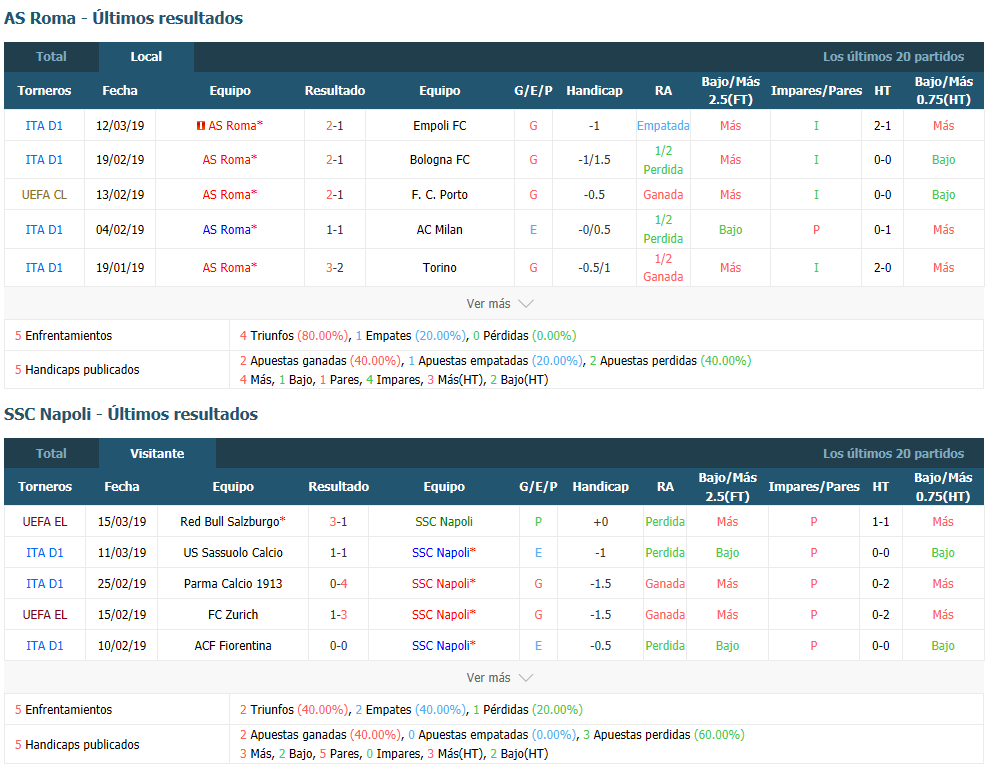Click 3-2 result against Torino

click(335, 268)
